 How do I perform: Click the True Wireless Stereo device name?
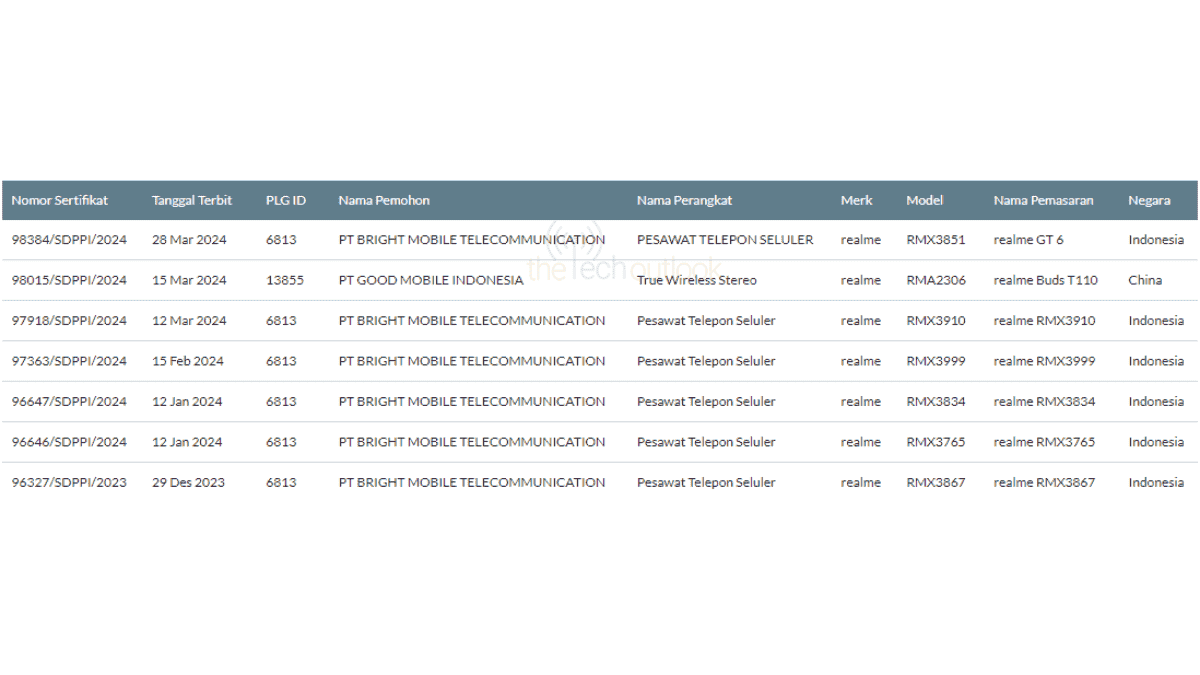pyautogui.click(x=696, y=280)
